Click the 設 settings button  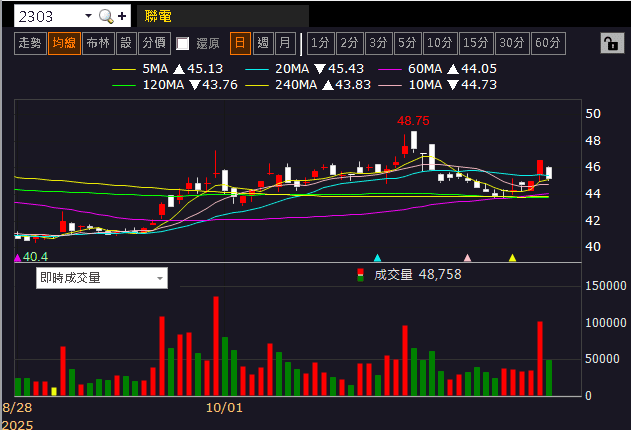125,43
